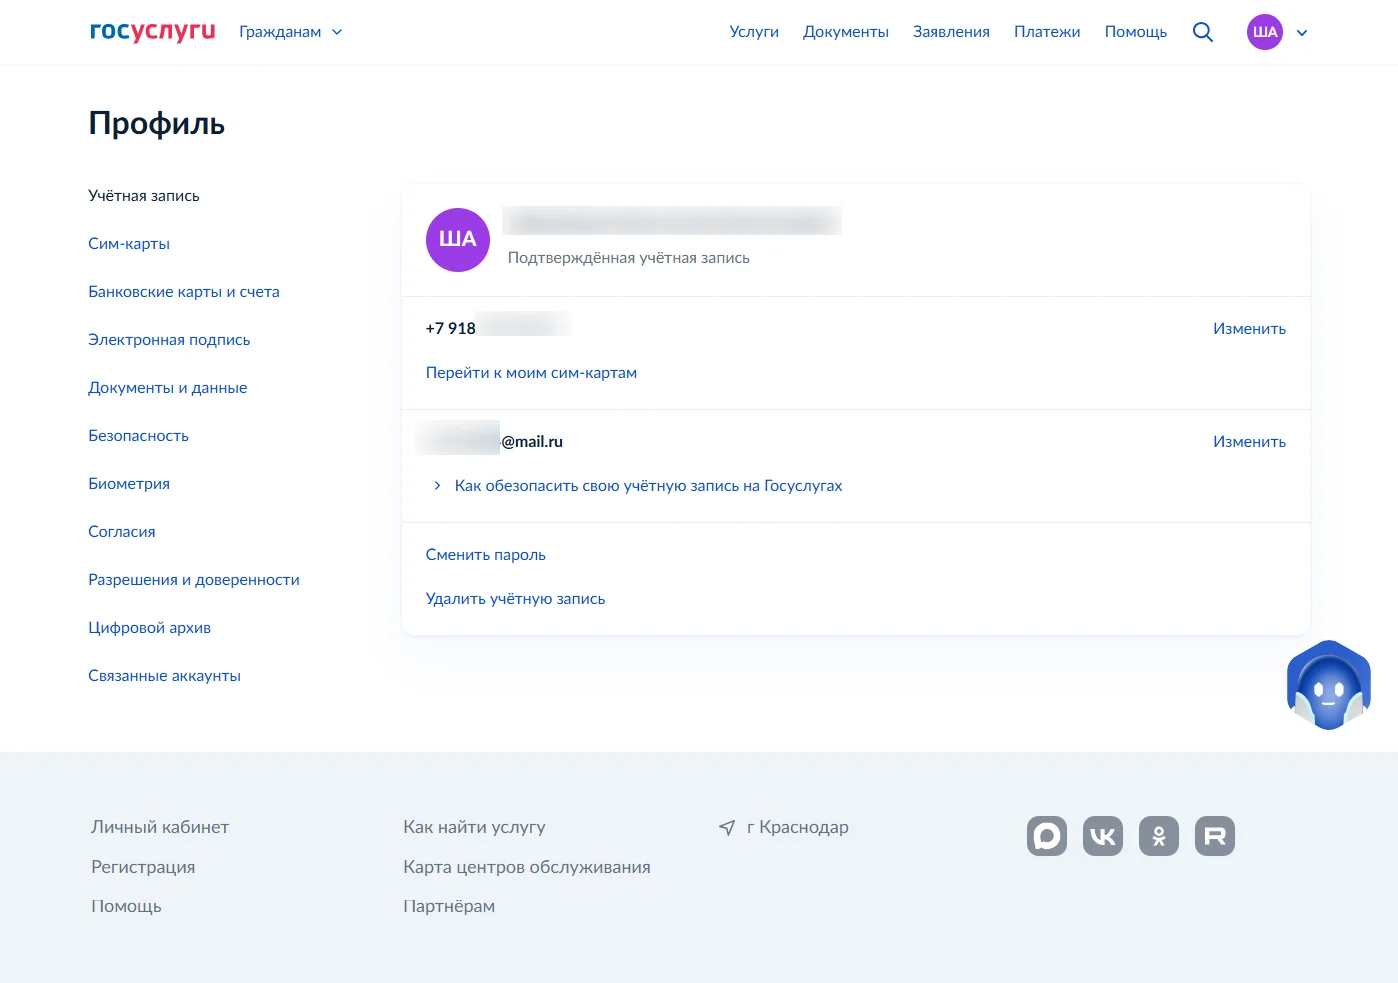This screenshot has width=1398, height=983.
Task: Open the Партнёрам footer link
Action: tap(449, 906)
